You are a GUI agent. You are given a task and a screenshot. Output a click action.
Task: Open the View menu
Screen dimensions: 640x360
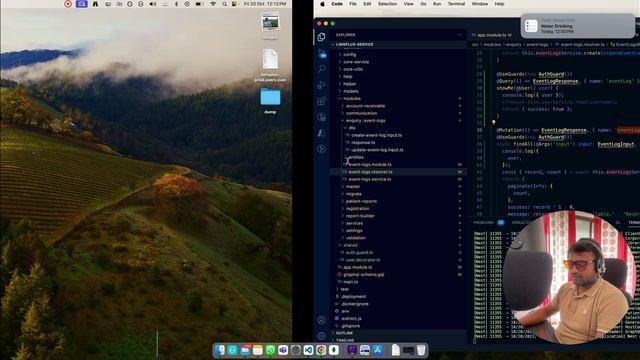click(x=409, y=4)
